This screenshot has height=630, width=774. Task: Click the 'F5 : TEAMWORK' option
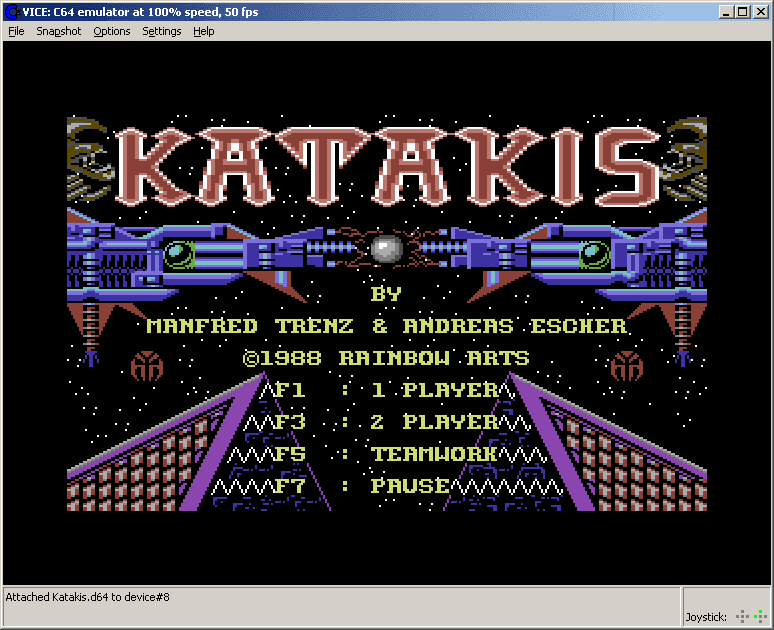click(386, 454)
